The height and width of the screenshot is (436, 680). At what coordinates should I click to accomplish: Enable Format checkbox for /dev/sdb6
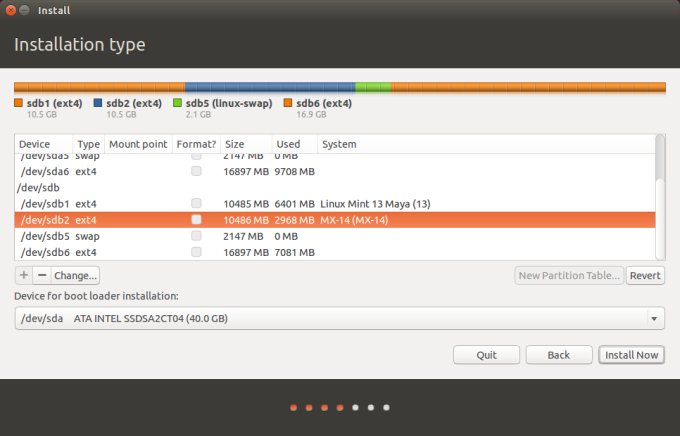tap(196, 252)
